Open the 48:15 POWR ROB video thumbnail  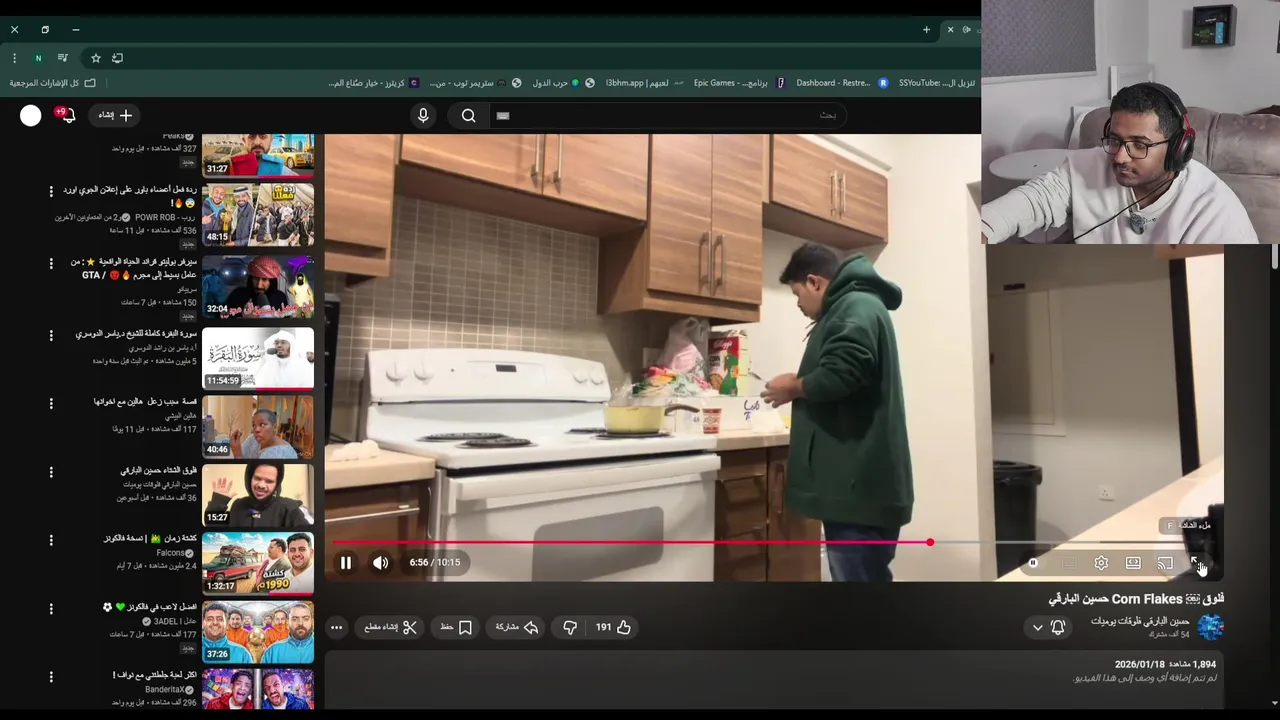[258, 215]
